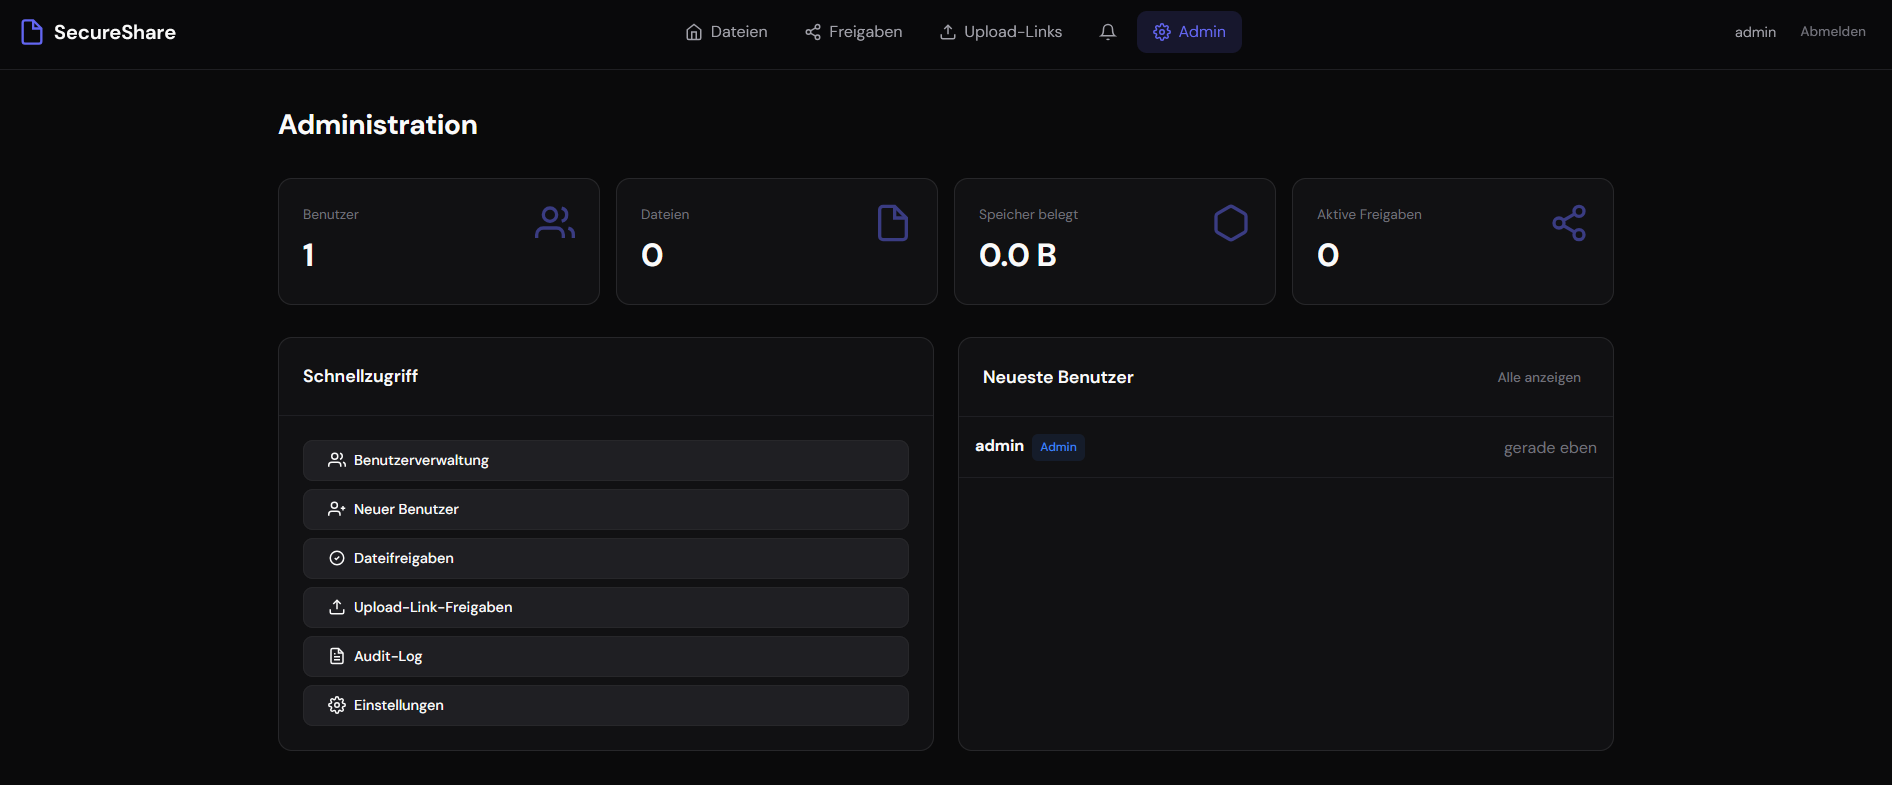The image size is (1892, 785).
Task: Open the Dateien navigation tab
Action: 727,32
